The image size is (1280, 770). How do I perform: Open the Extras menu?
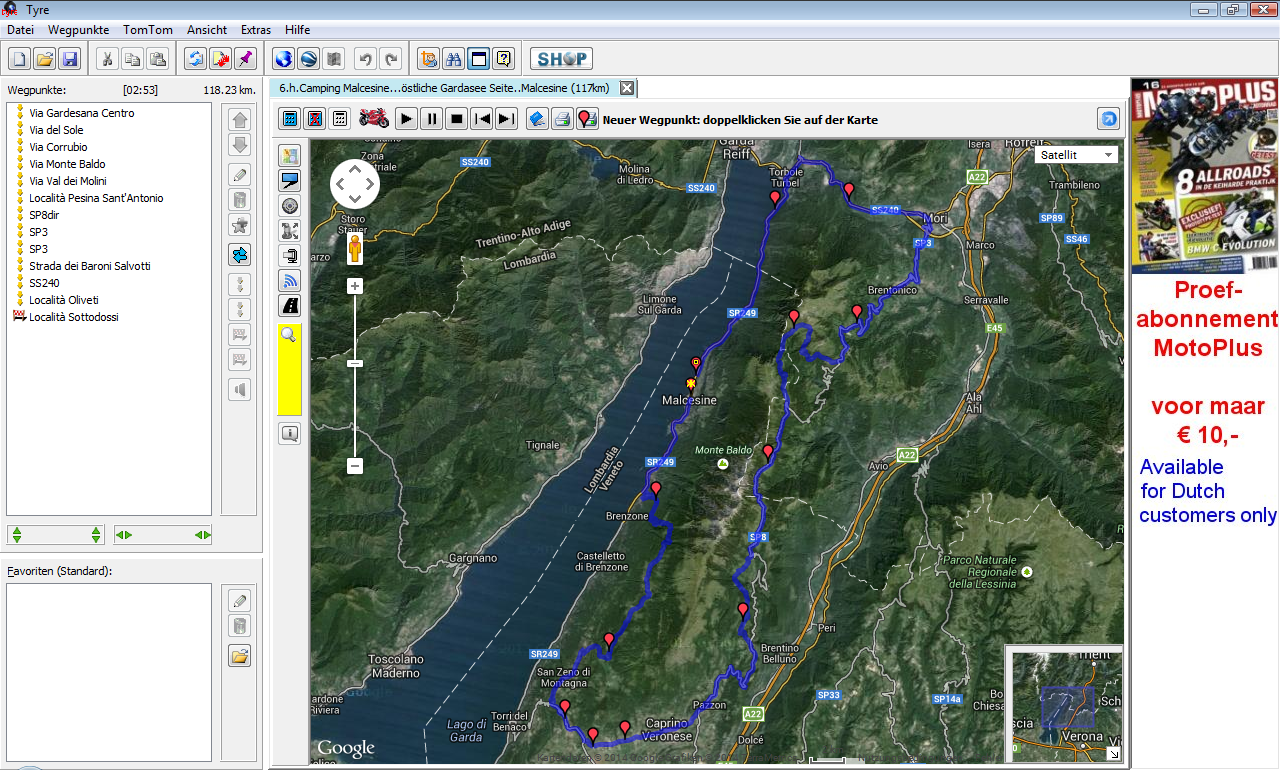point(256,30)
